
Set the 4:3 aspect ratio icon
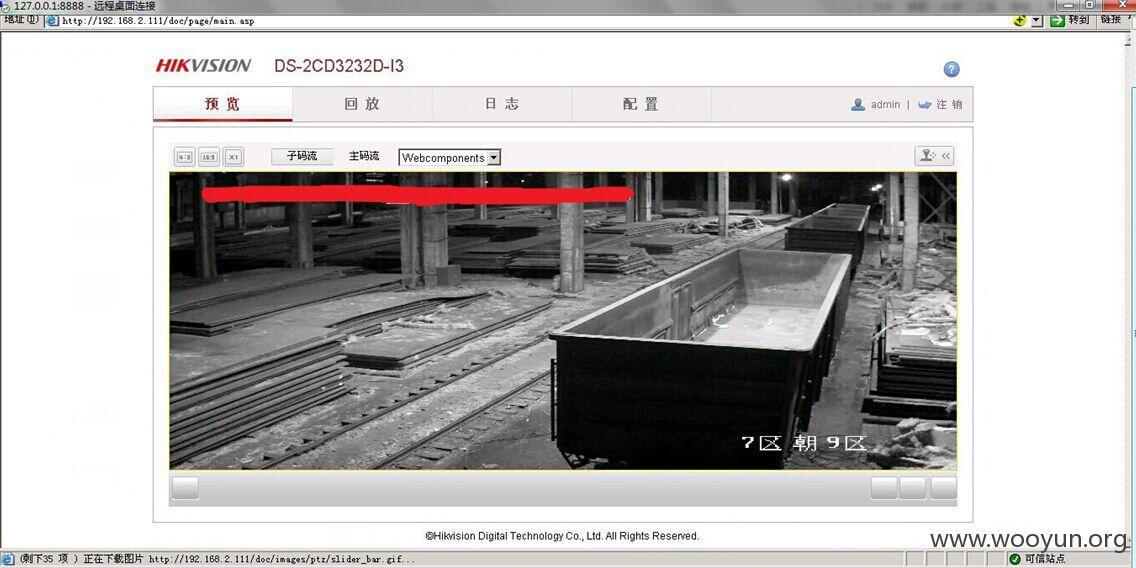[x=185, y=156]
